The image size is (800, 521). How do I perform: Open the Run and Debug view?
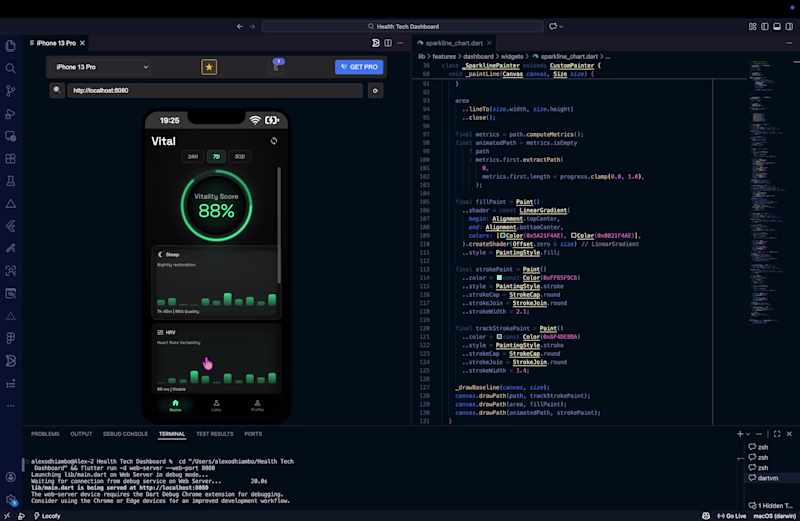11,113
